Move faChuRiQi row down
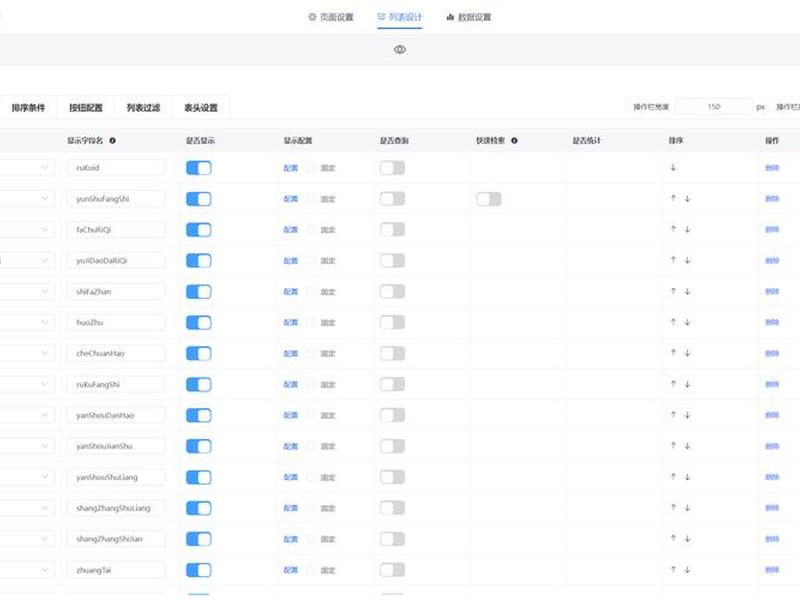Image resolution: width=800 pixels, height=600 pixels. [687, 230]
